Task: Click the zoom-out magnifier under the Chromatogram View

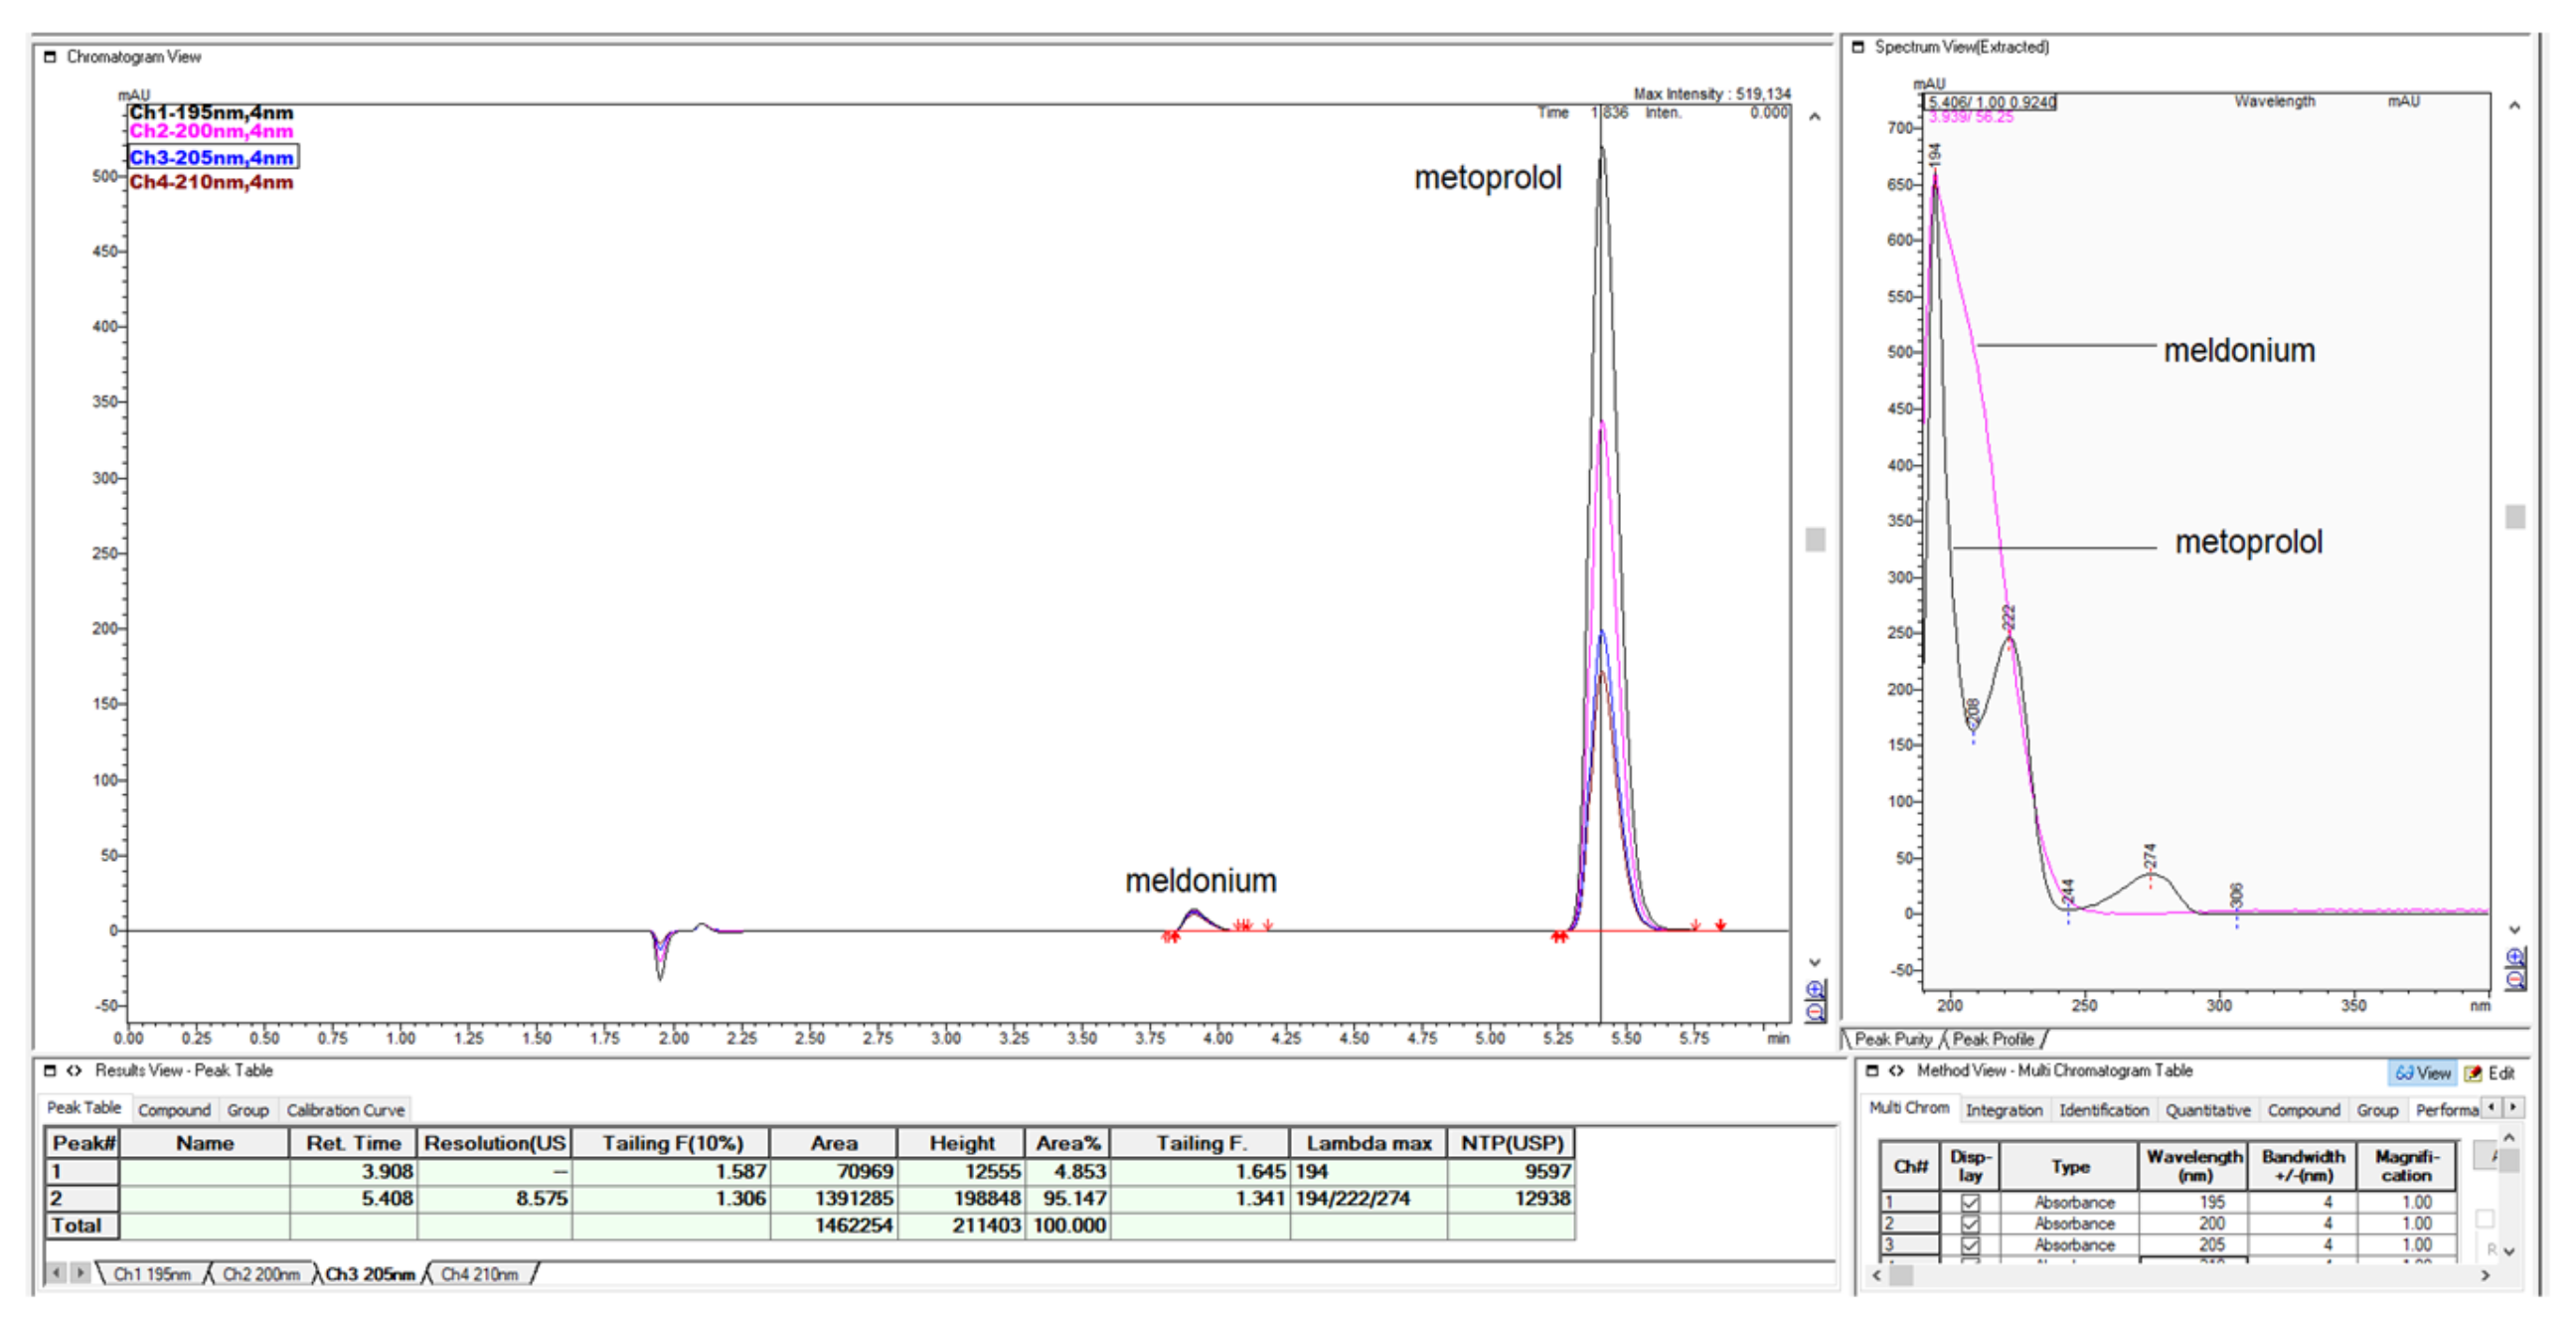Action: [x=1812, y=1012]
